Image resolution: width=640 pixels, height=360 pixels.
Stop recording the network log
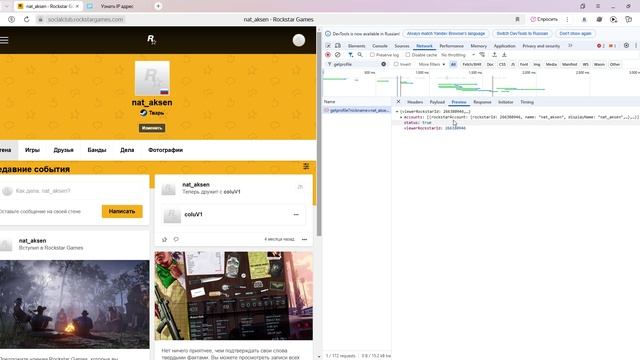(x=328, y=55)
